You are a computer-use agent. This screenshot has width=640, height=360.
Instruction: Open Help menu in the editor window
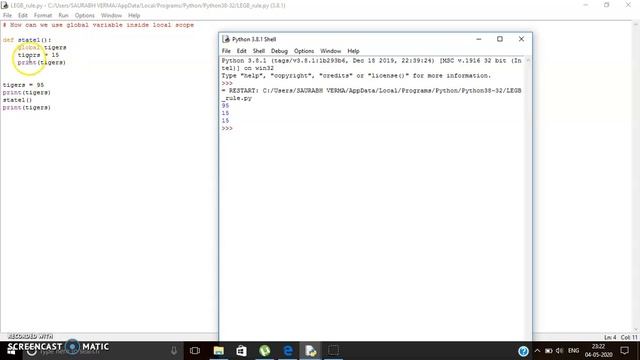(134, 16)
